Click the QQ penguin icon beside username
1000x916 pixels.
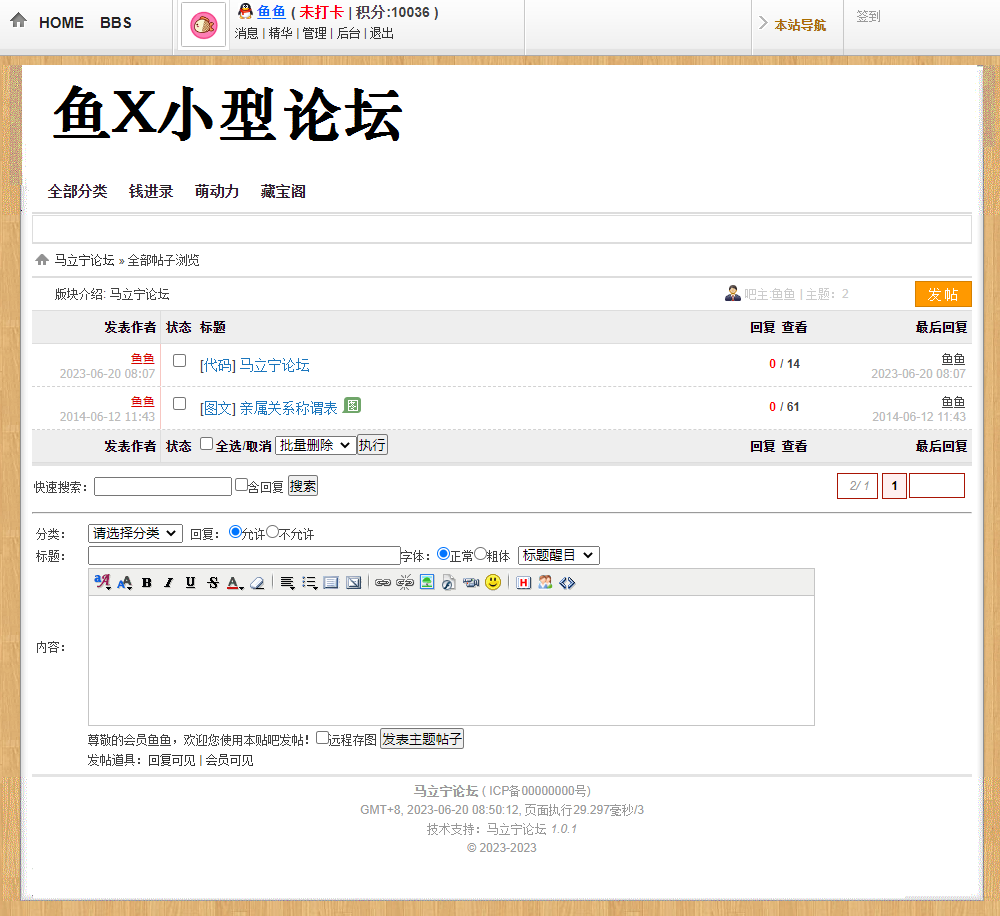point(246,10)
